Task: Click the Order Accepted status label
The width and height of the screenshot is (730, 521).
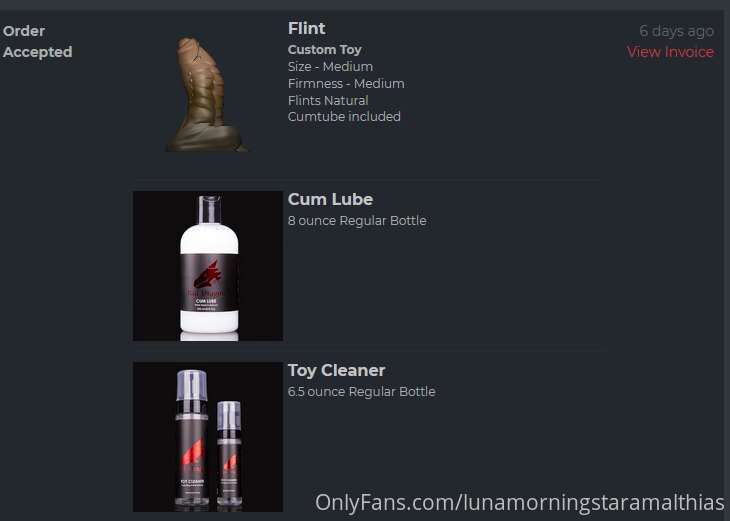Action: click(x=37, y=41)
